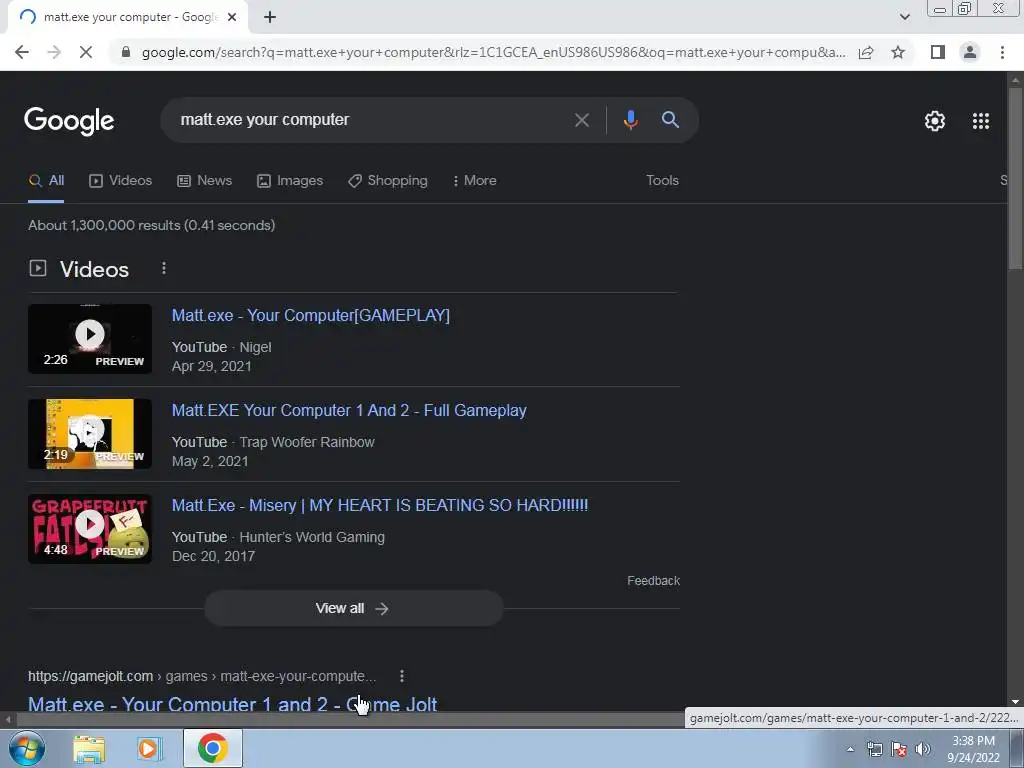Switch to the Images tab
The height and width of the screenshot is (768, 1024).
[290, 180]
